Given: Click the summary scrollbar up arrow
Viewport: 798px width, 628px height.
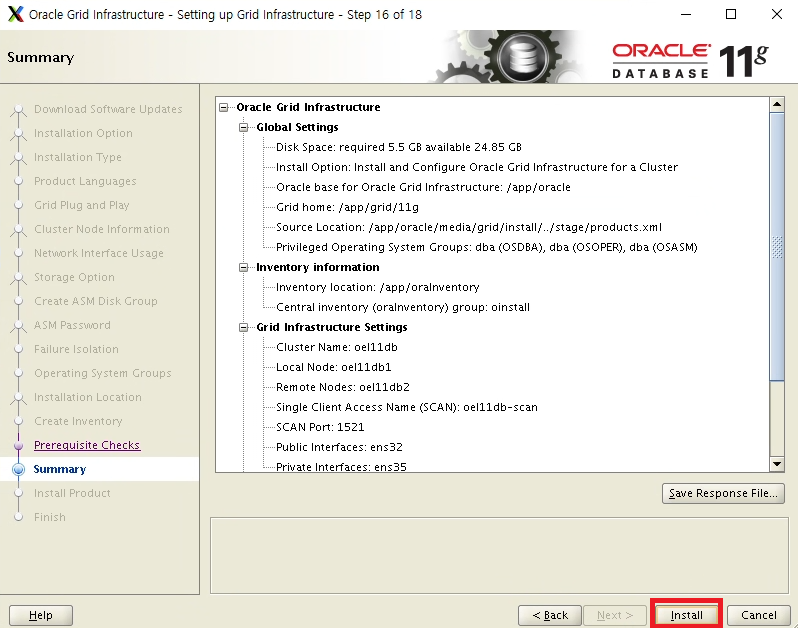Looking at the screenshot, I should point(777,105).
